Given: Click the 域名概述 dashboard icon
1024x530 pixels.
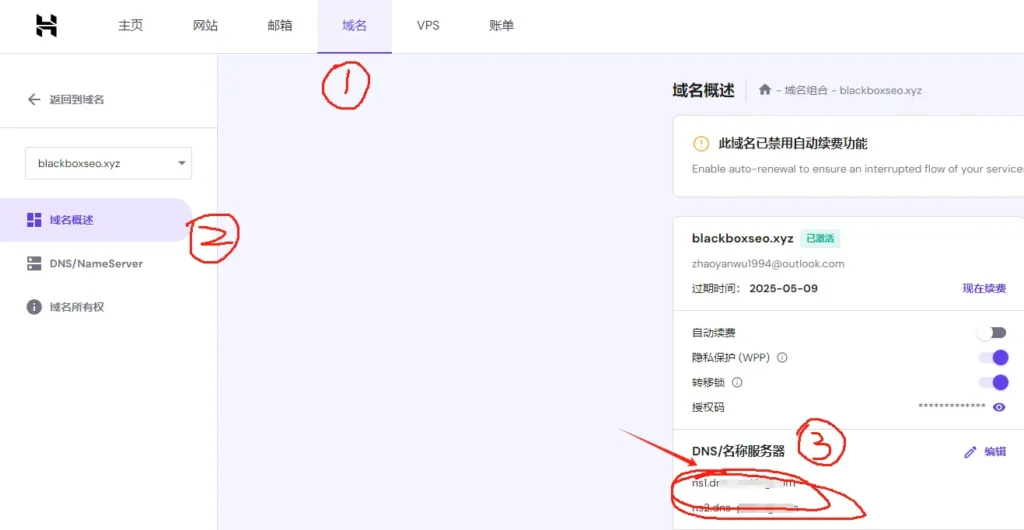Looking at the screenshot, I should [x=34, y=220].
